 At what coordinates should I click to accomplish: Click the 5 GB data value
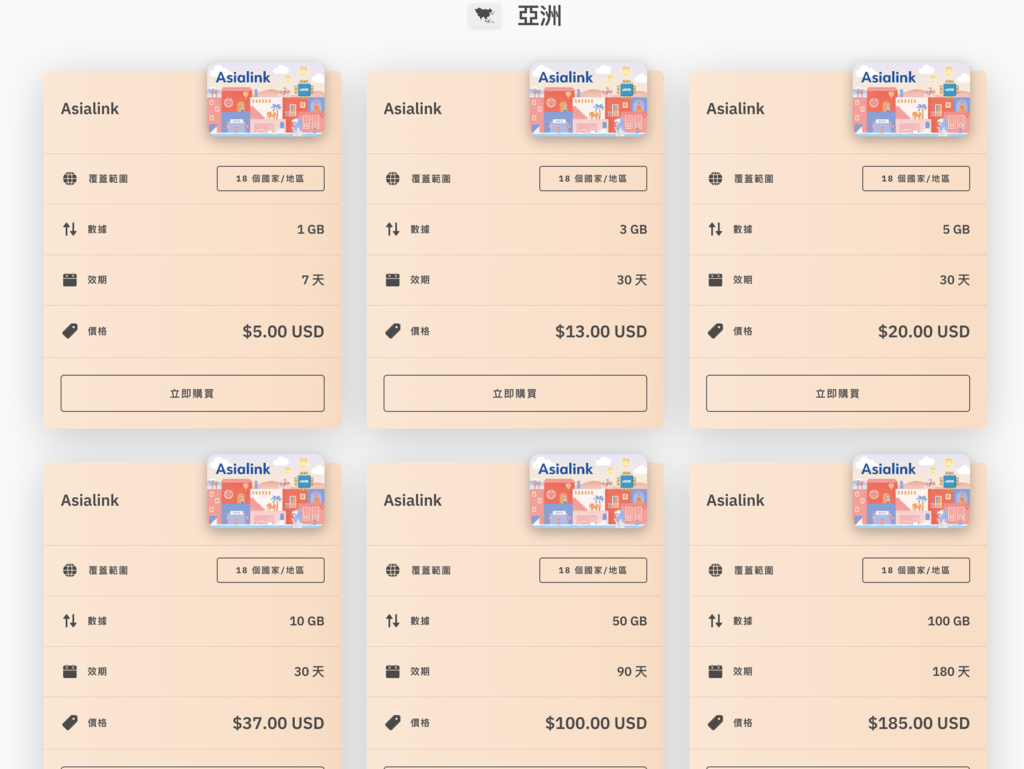click(956, 229)
